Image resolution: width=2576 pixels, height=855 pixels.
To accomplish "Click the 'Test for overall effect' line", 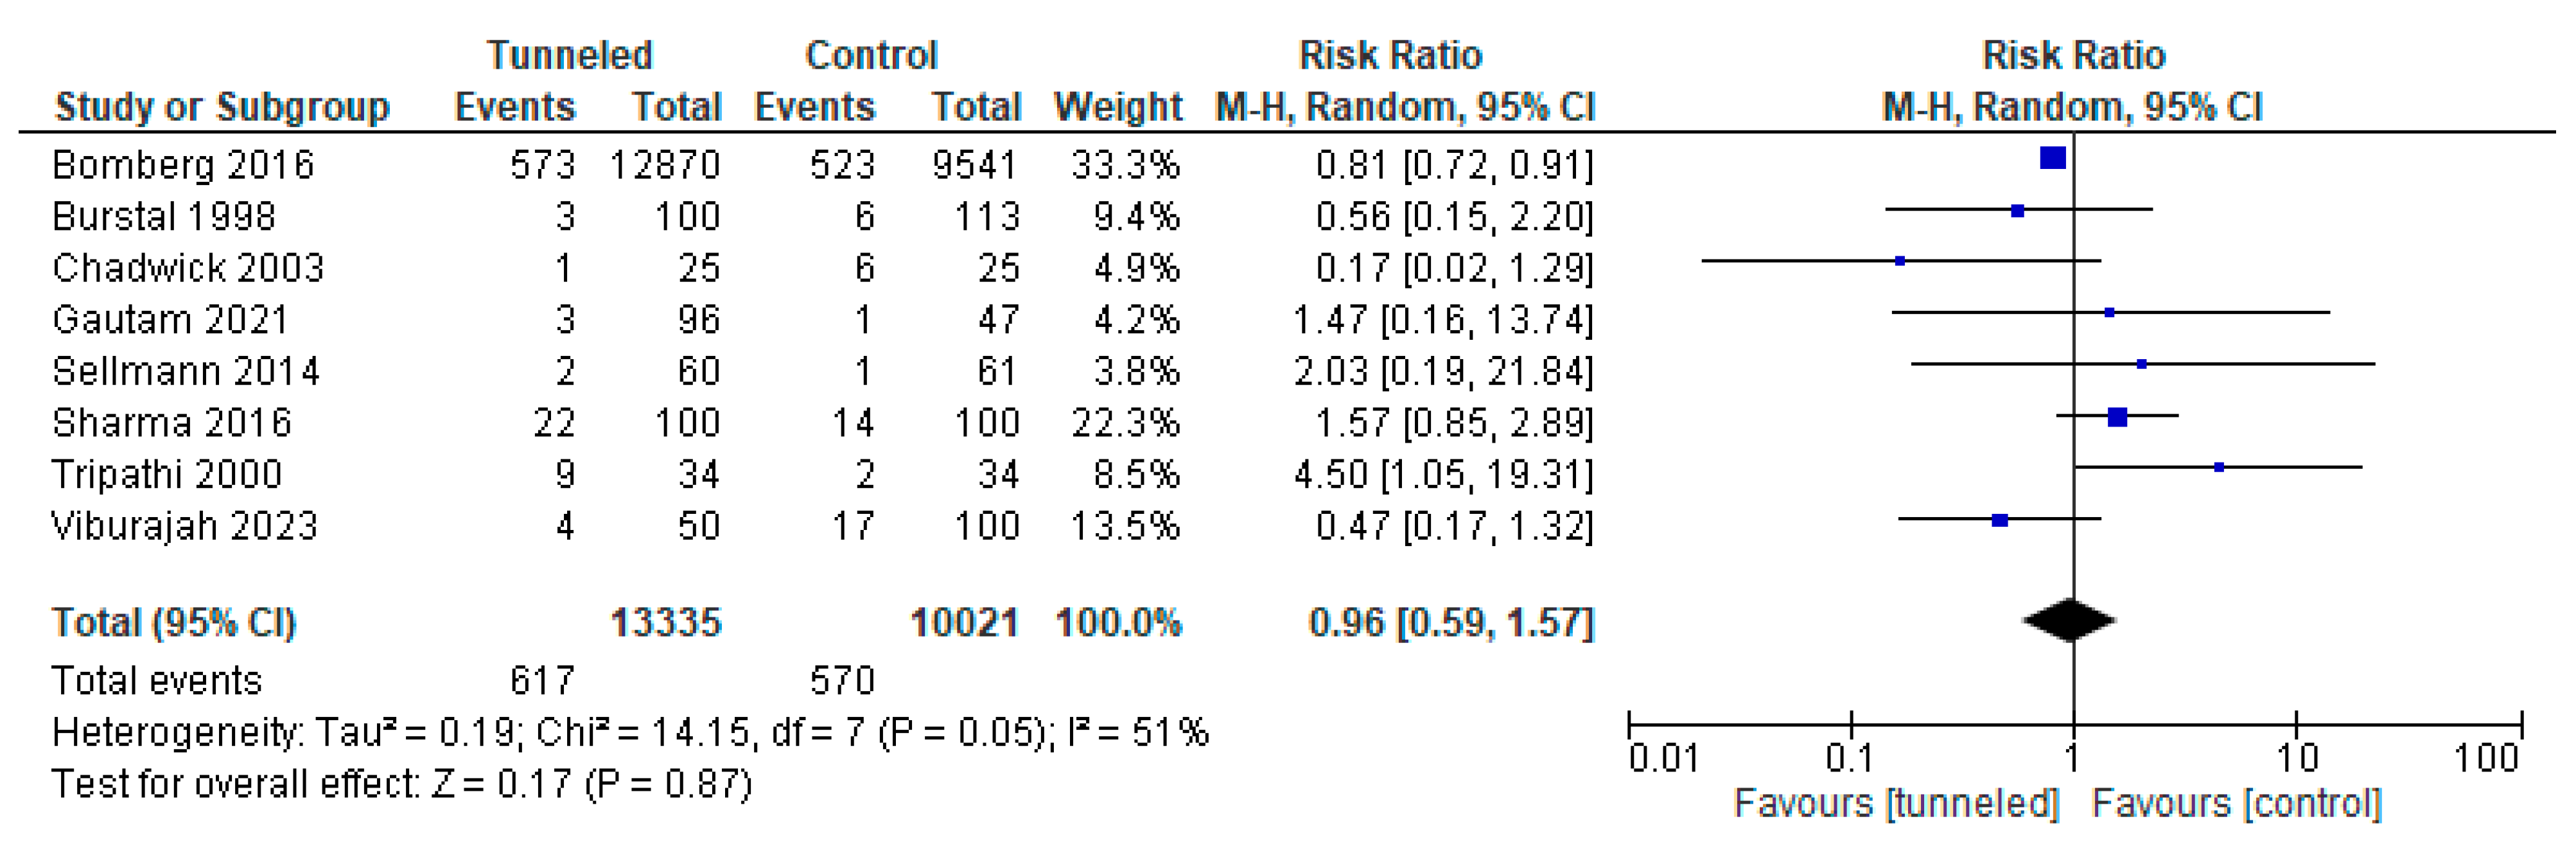I will (401, 784).
